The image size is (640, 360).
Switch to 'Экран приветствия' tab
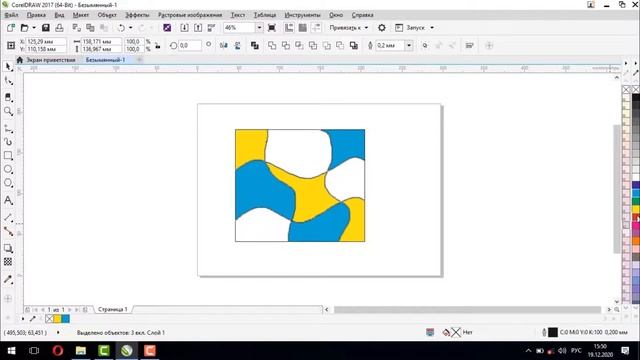51,60
